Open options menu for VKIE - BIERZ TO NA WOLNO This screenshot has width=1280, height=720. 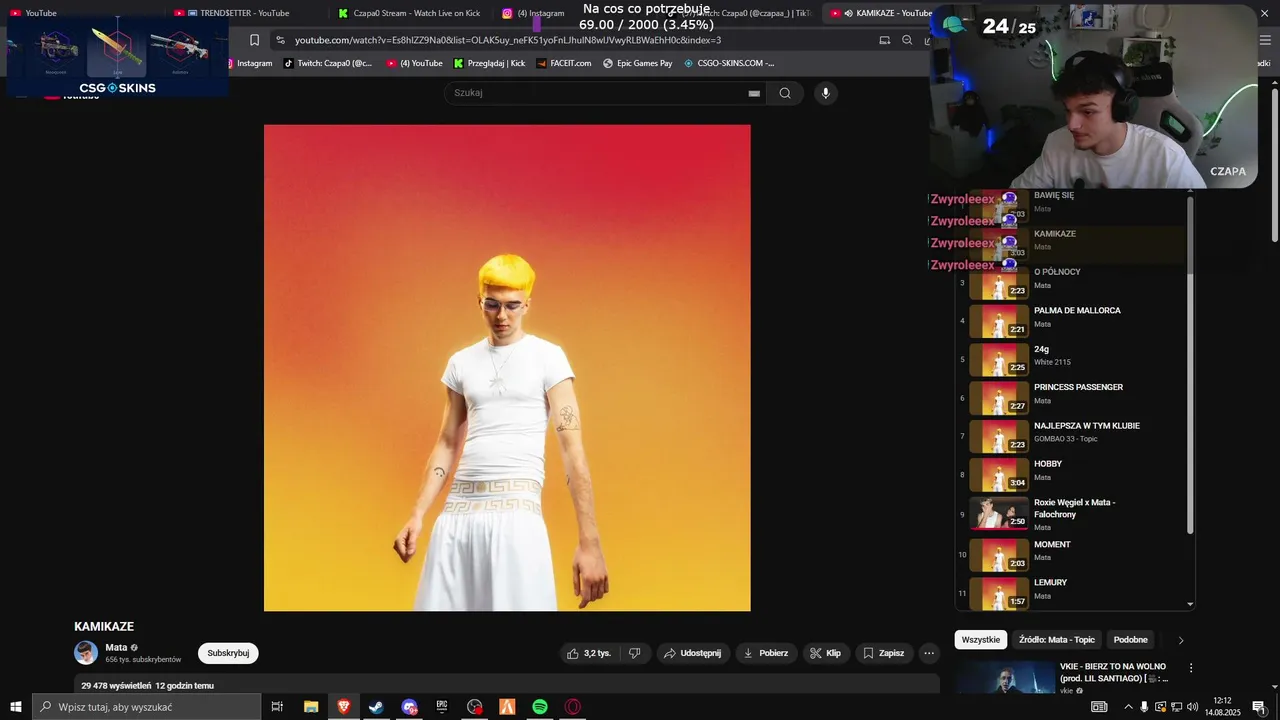click(x=1190, y=667)
